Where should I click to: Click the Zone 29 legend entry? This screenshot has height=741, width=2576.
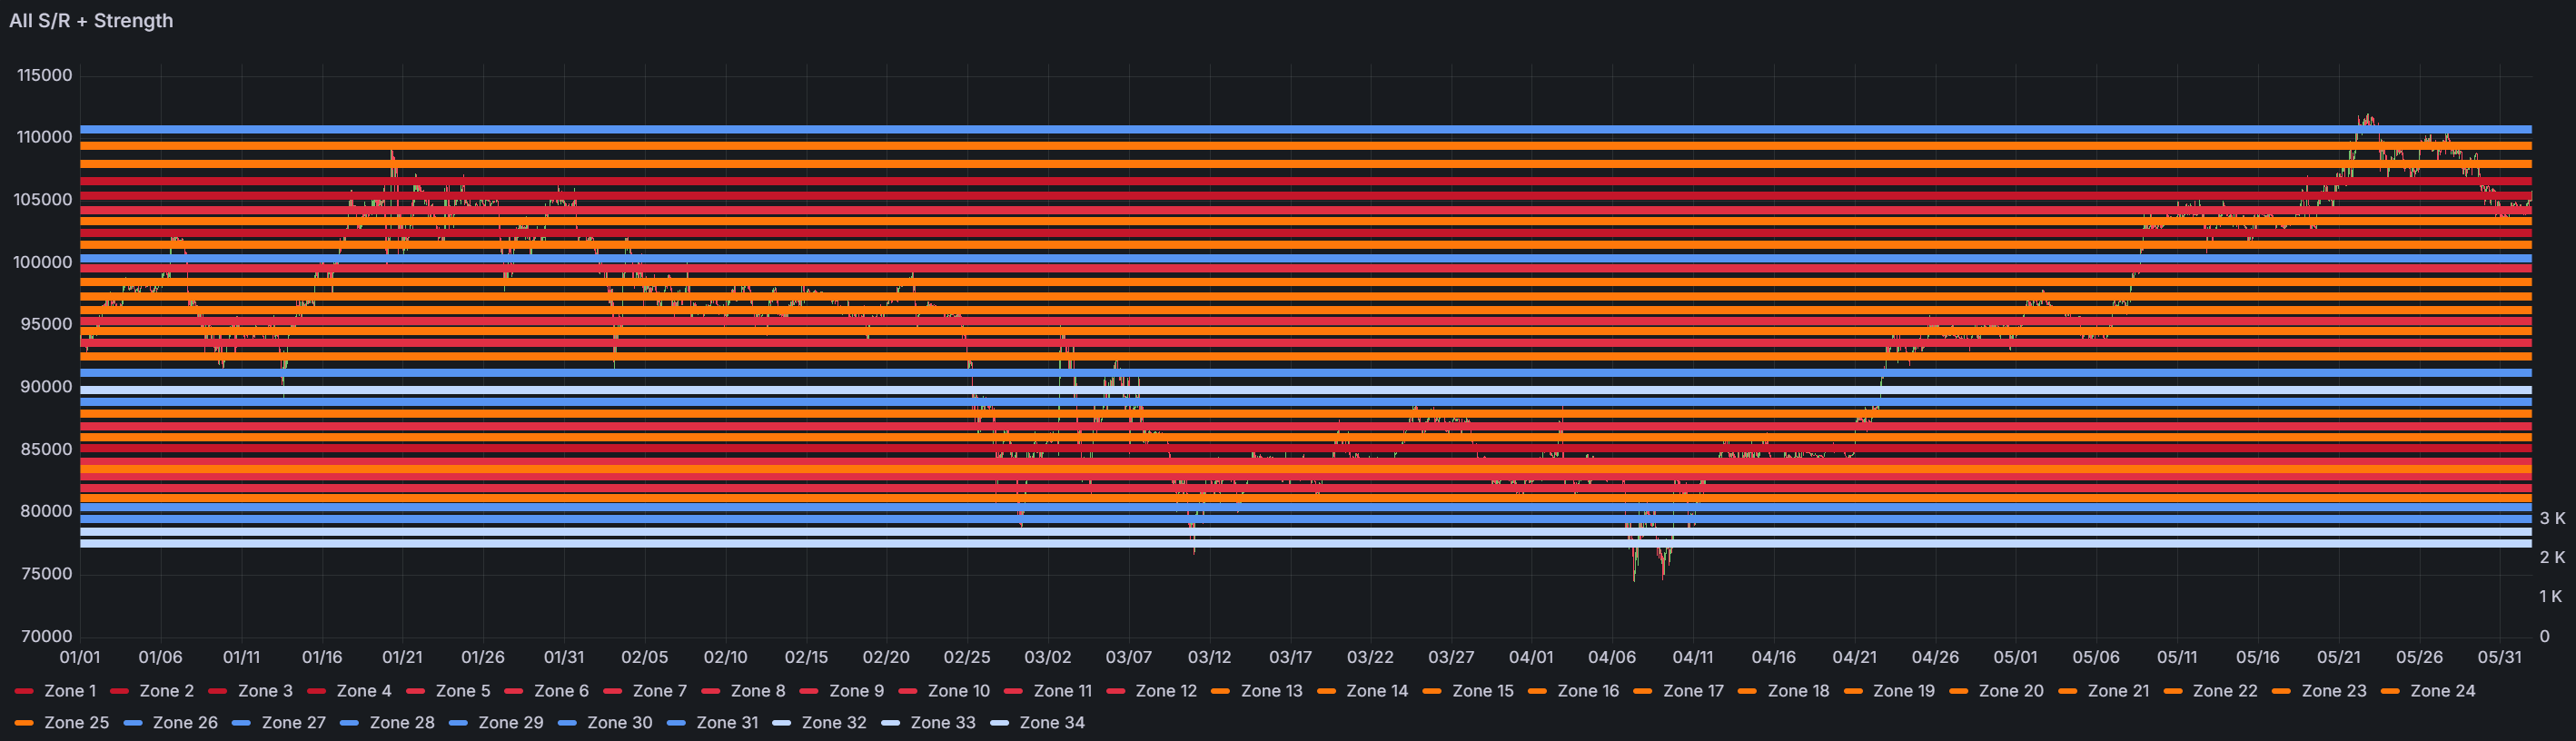(x=511, y=723)
